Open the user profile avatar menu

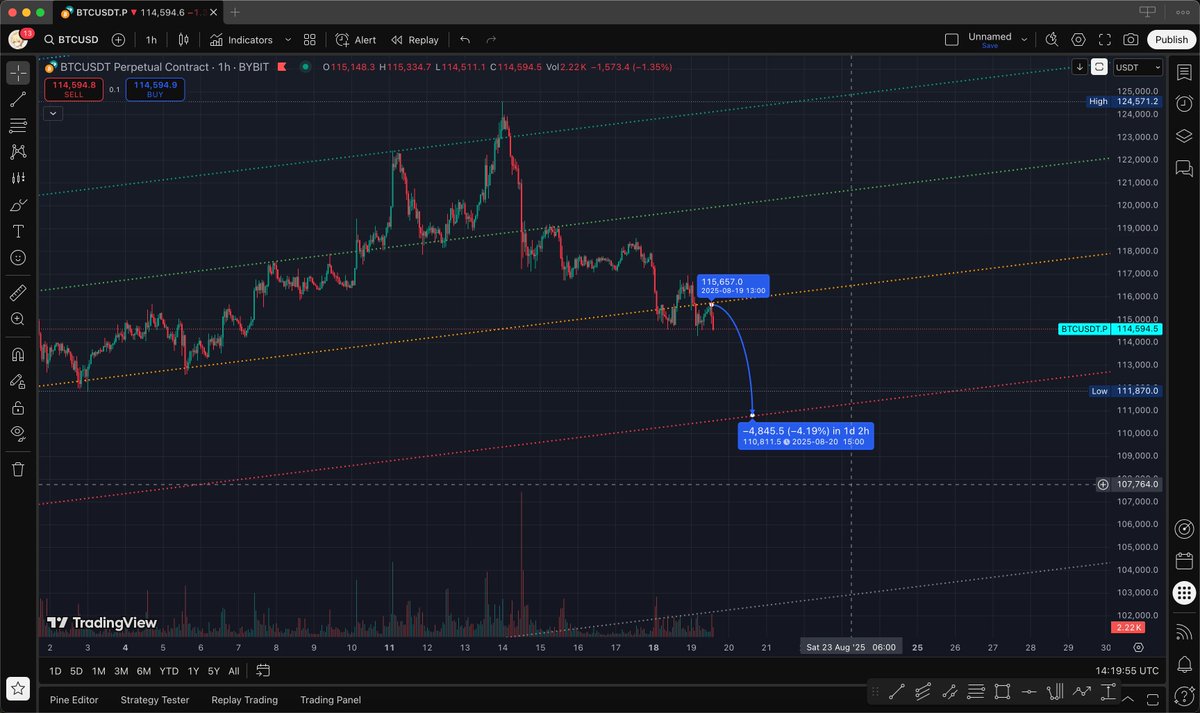point(19,40)
